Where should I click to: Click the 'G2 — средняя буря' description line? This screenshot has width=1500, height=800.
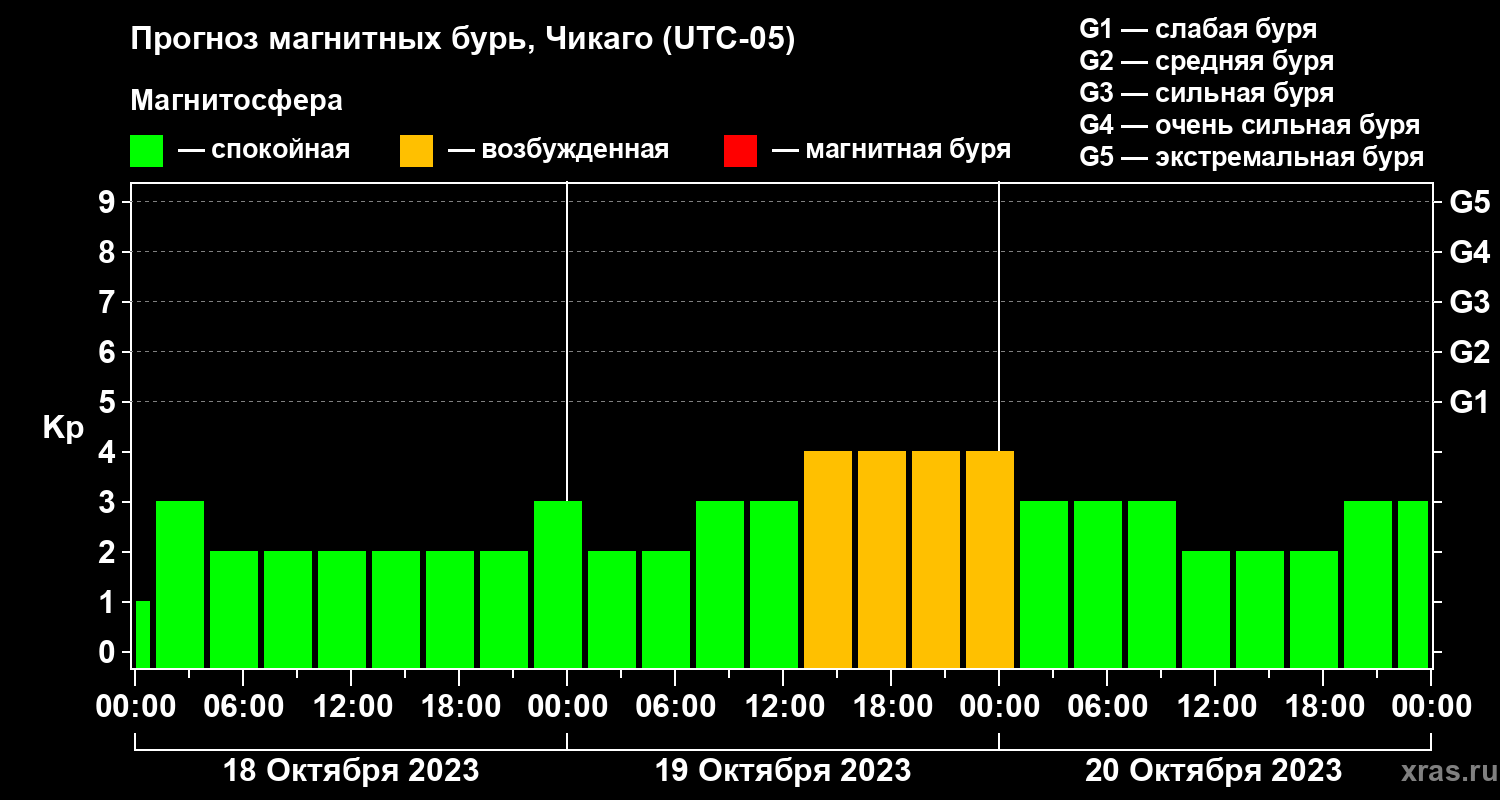coord(1206,61)
